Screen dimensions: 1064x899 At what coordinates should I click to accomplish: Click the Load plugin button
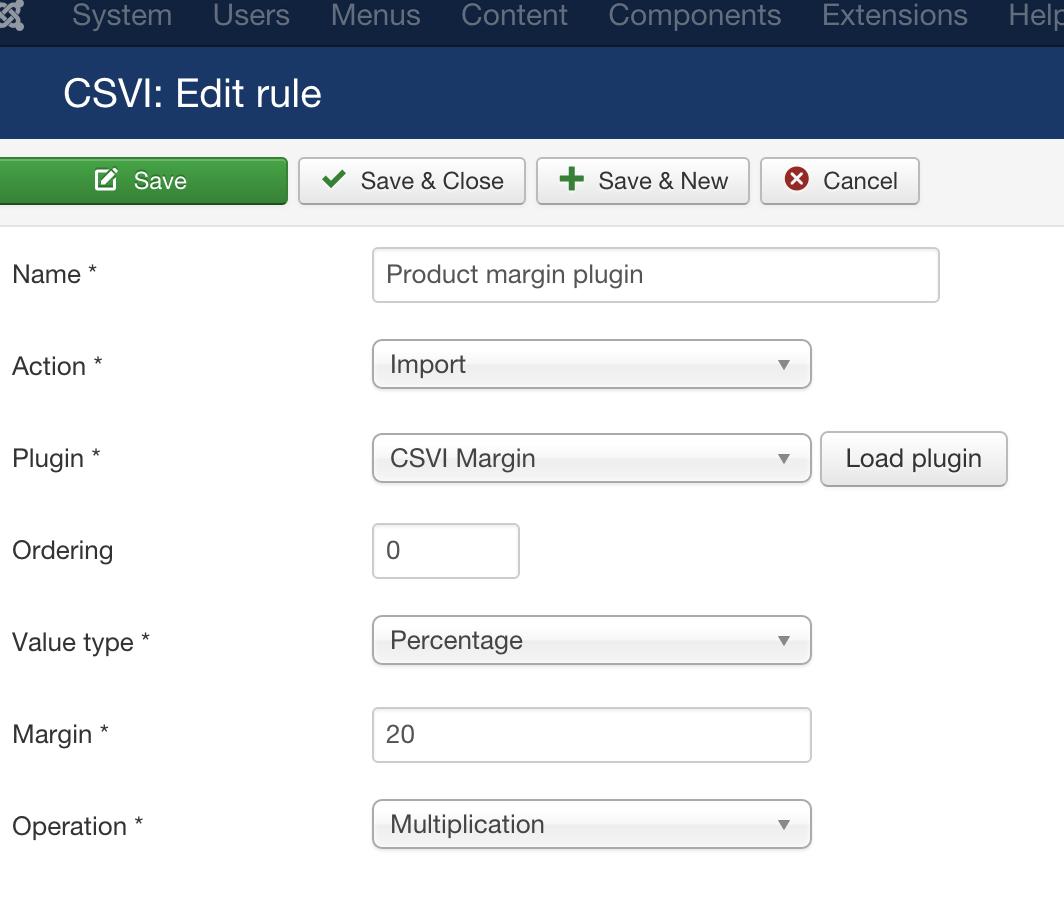(913, 459)
